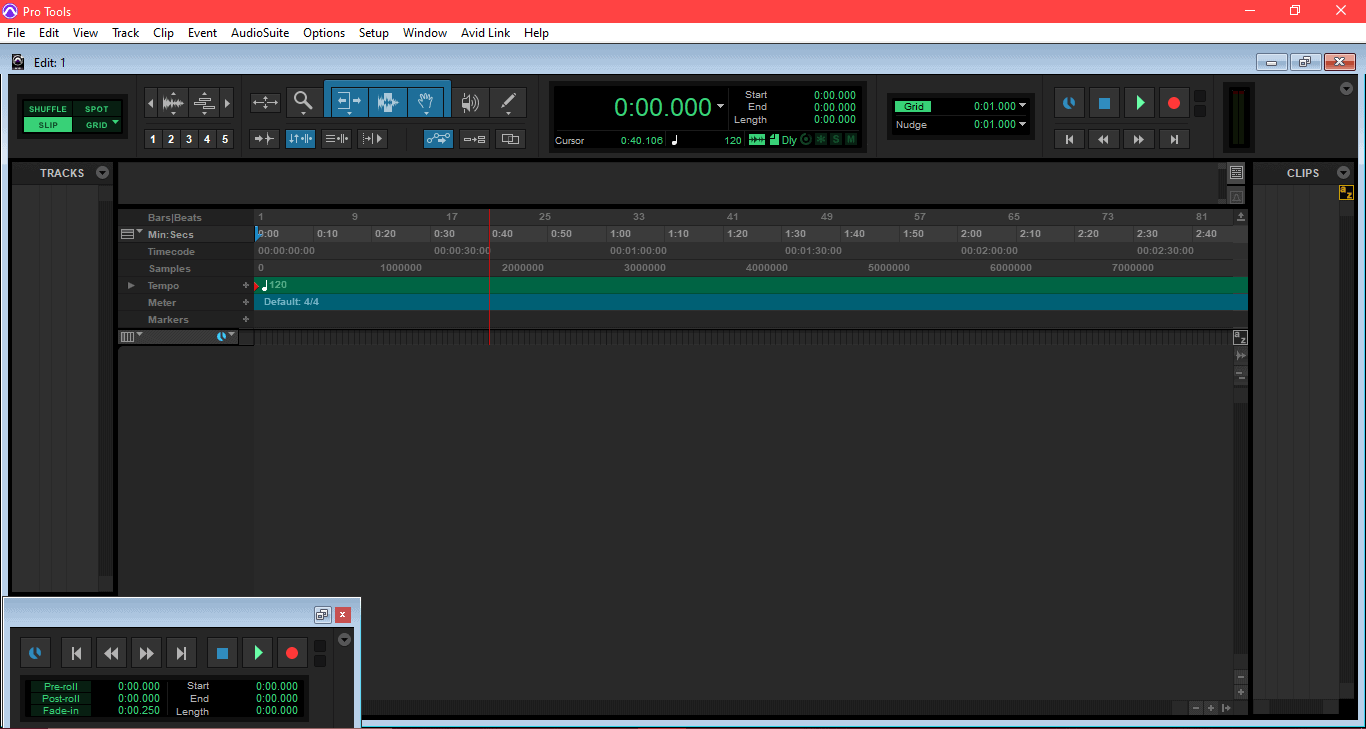The height and width of the screenshot is (729, 1366).
Task: Select the Scrubber speaker tool
Action: click(469, 101)
